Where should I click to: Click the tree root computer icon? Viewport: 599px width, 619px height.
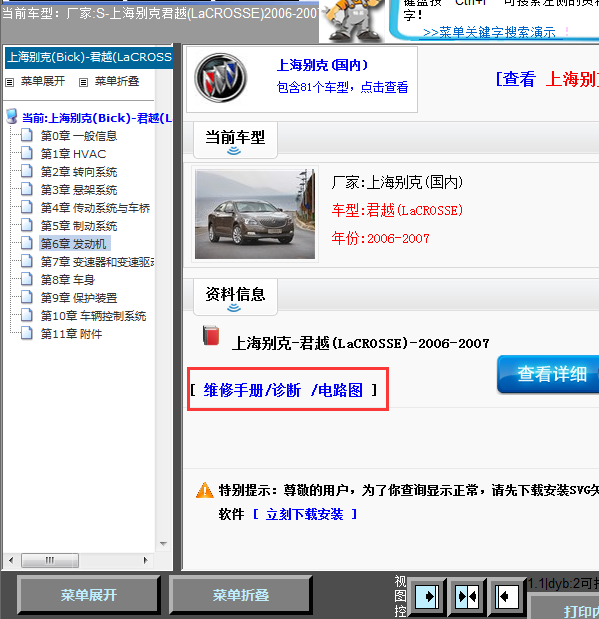pyautogui.click(x=12, y=116)
